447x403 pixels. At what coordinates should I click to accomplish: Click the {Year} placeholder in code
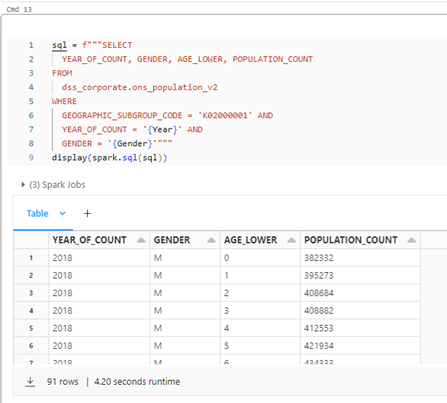click(x=163, y=129)
